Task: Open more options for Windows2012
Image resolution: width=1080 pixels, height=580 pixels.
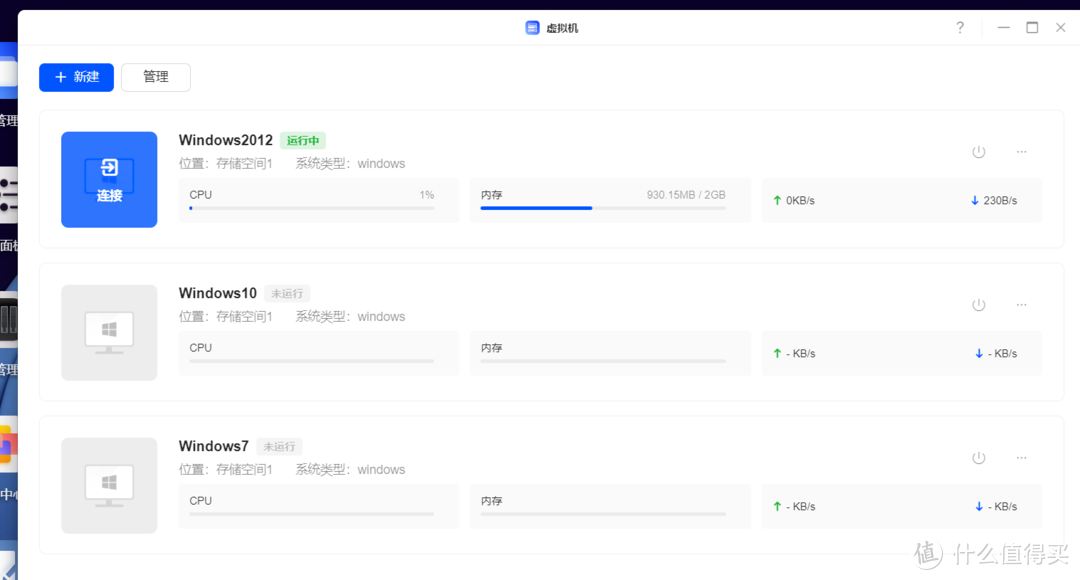Action: point(1021,152)
